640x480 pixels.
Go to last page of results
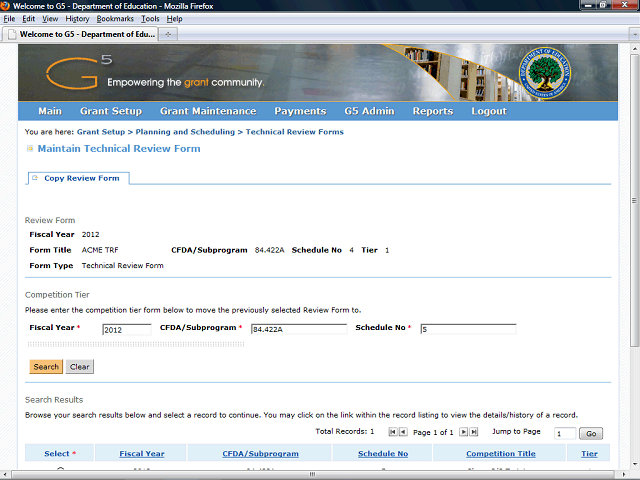point(473,432)
